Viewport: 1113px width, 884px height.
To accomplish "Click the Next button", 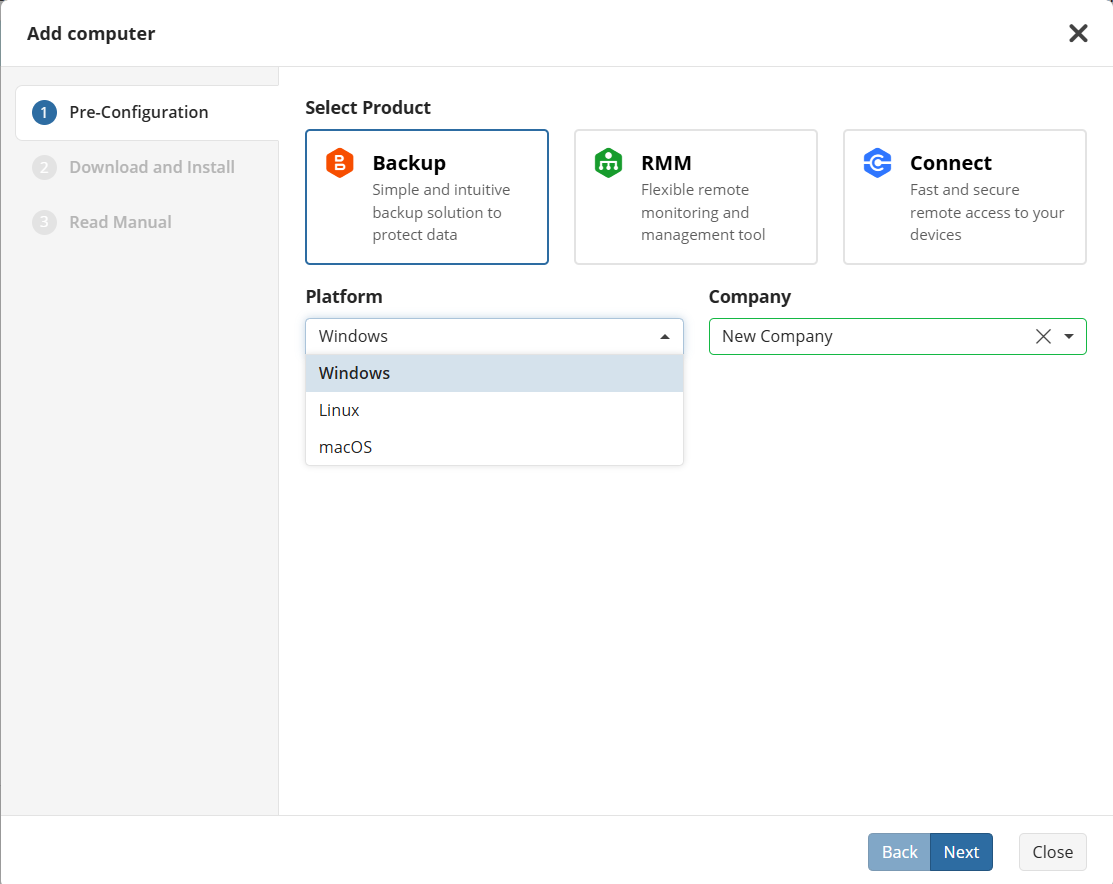I will pyautogui.click(x=961, y=851).
